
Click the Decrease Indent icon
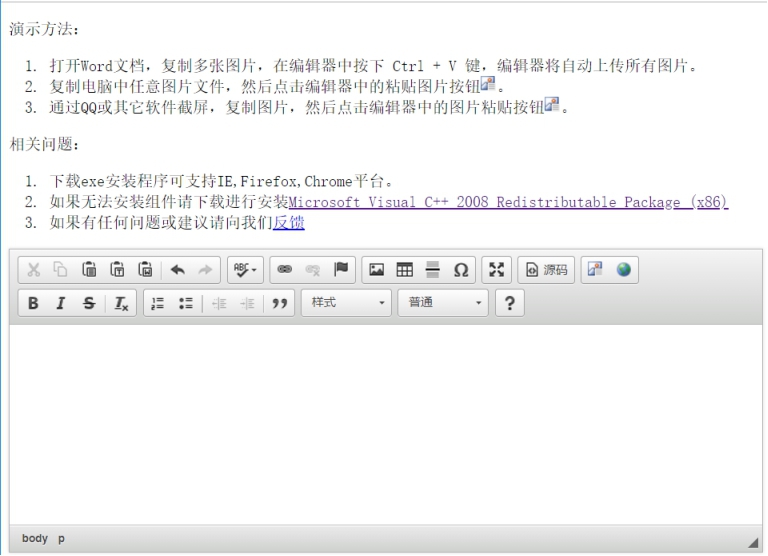219,303
